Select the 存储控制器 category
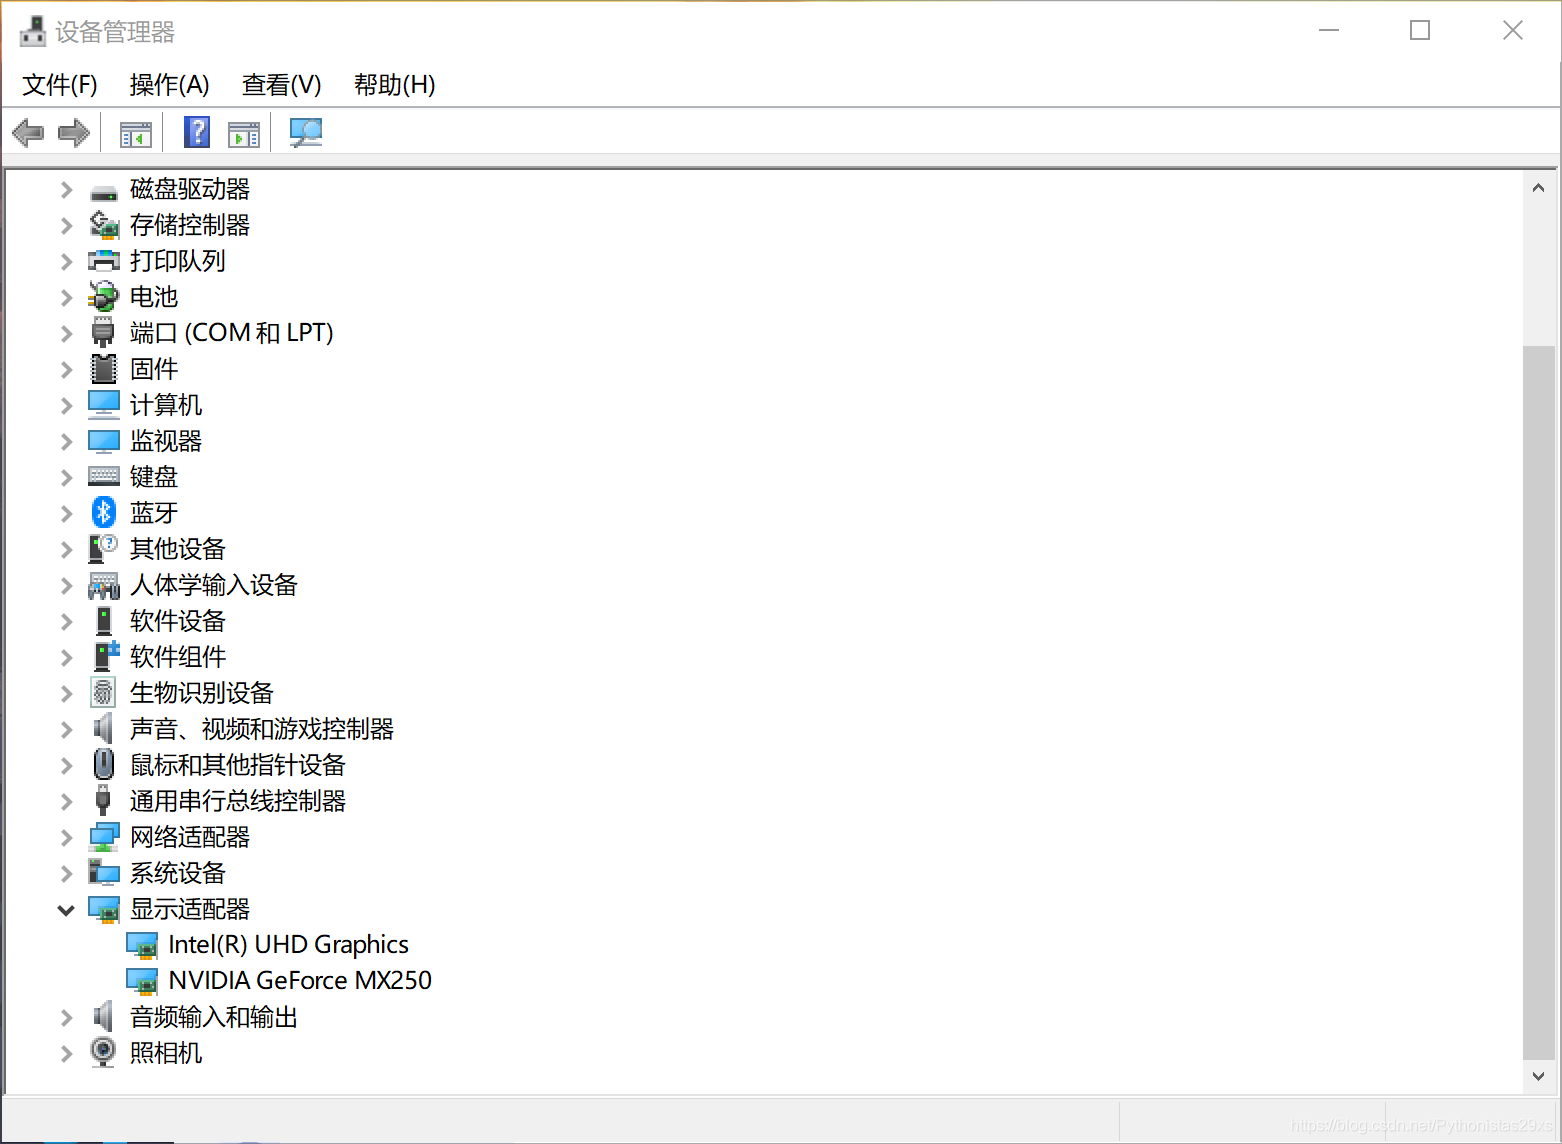Image resolution: width=1562 pixels, height=1144 pixels. [x=190, y=225]
